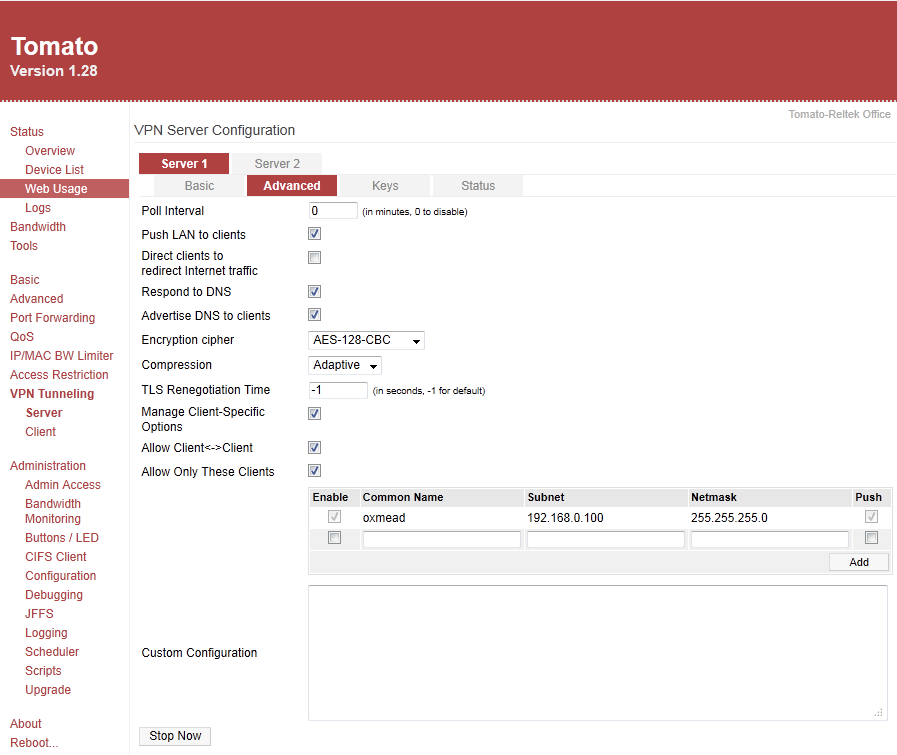Viewport: 897px width, 755px height.
Task: Open Logging sidebar link
Action: (x=46, y=633)
